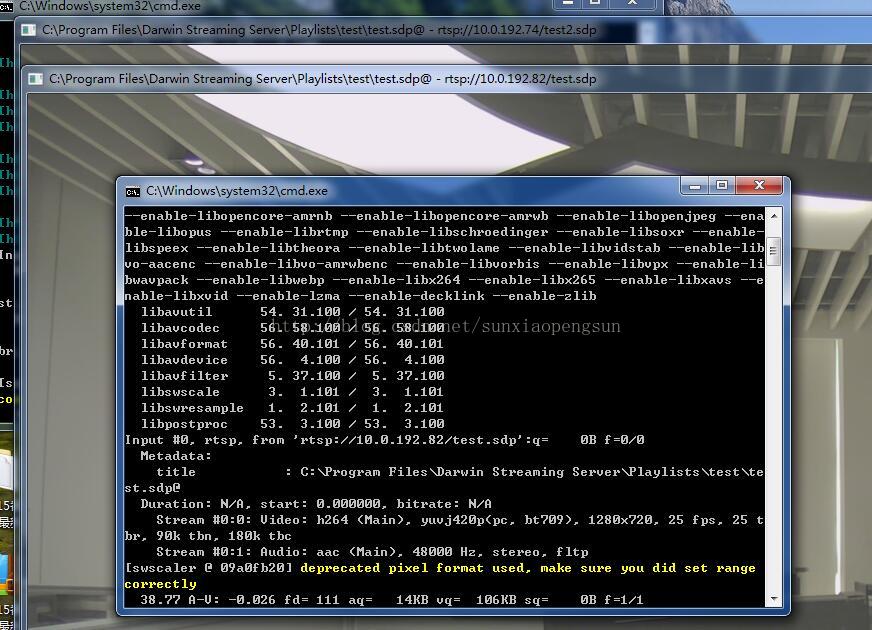Click the yellow 'deprecated pixel format used' warning
This screenshot has width=872, height=630.
440,576
